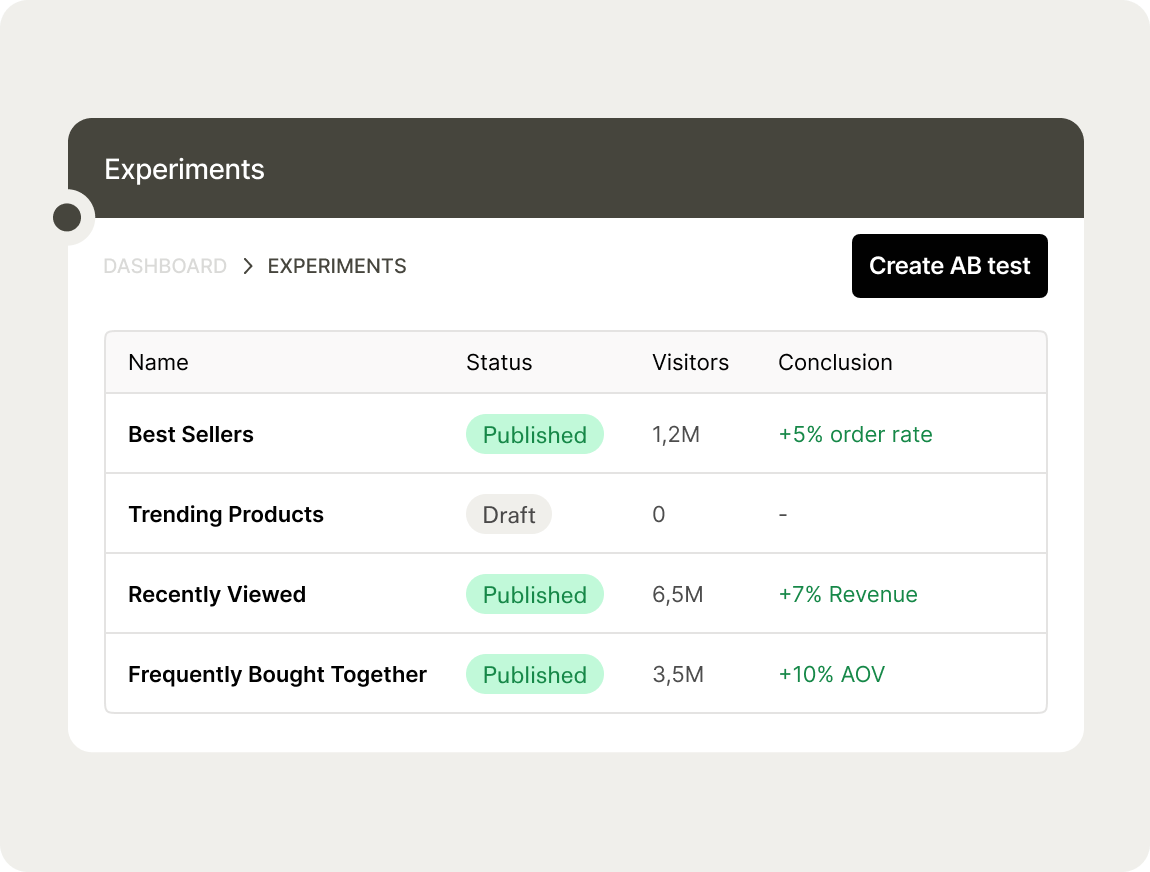Sort by the Visitors column header
The image size is (1150, 872).
(690, 362)
